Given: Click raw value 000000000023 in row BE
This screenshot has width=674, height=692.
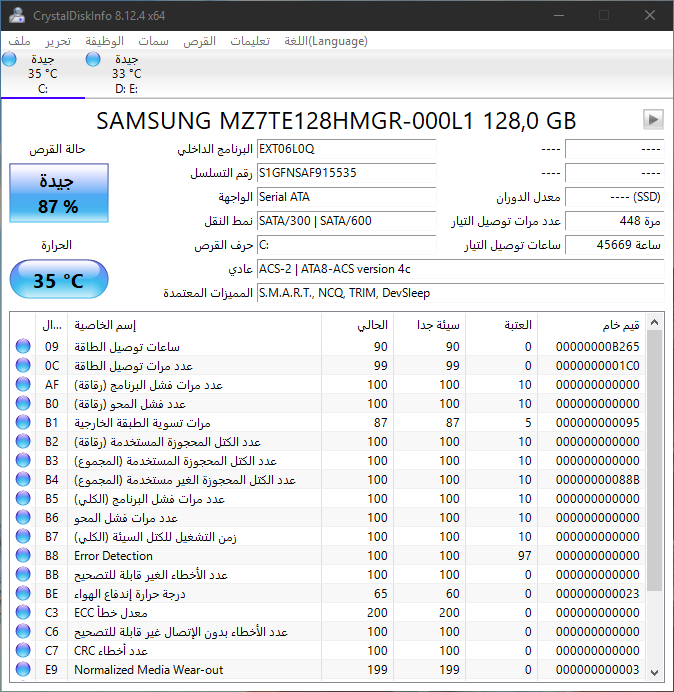Looking at the screenshot, I should coord(598,594).
